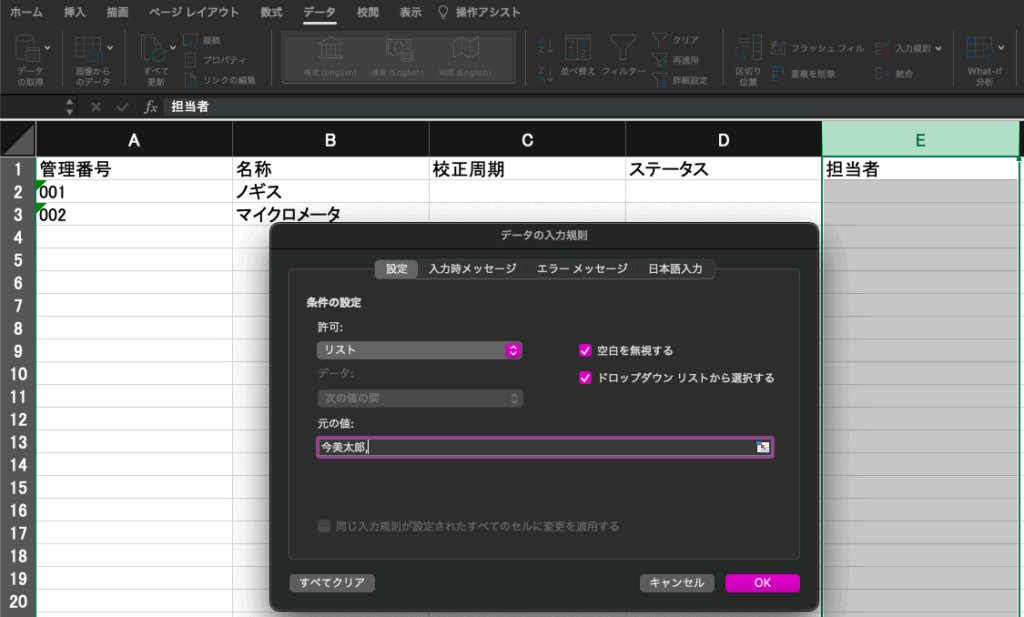This screenshot has height=617, width=1024.
Task: Click the Flash Fill (フラッシュ フィル) icon
Action: 780,48
